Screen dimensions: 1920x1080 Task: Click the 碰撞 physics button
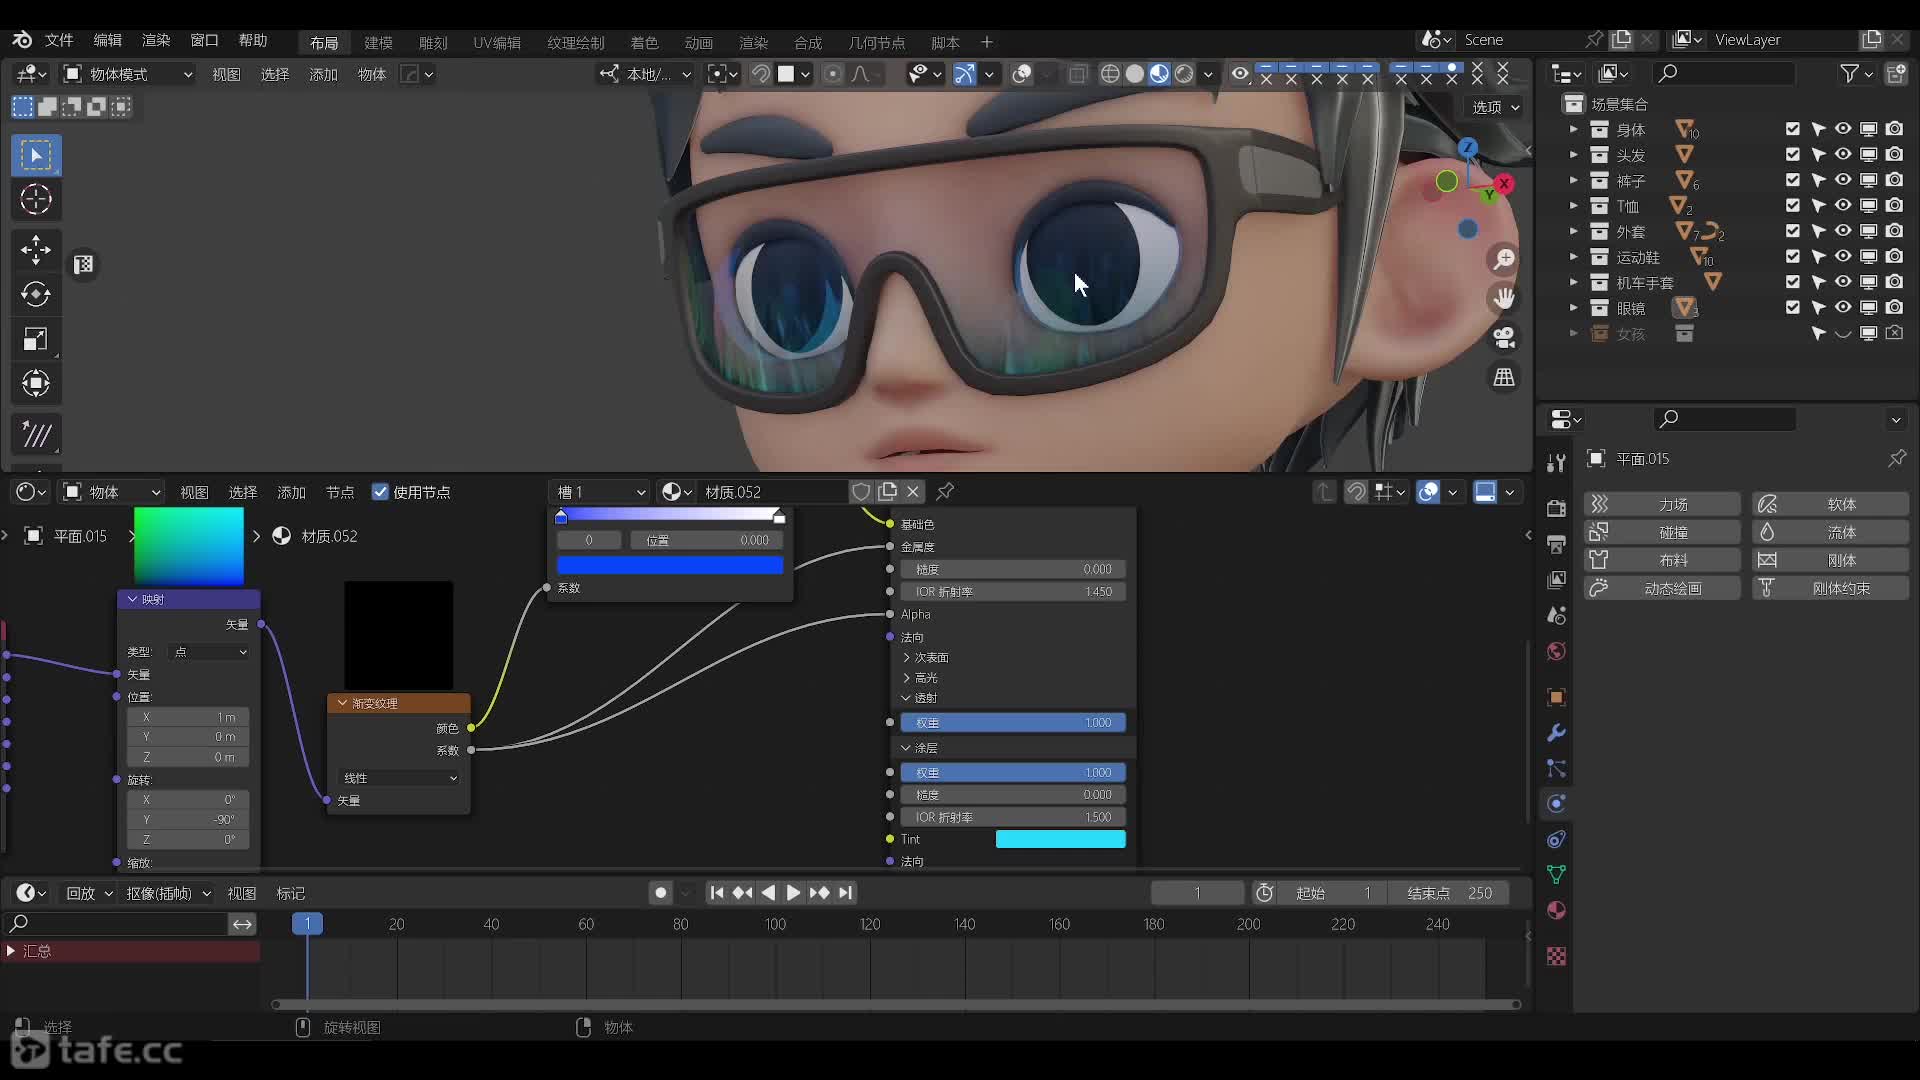[x=1662, y=532]
